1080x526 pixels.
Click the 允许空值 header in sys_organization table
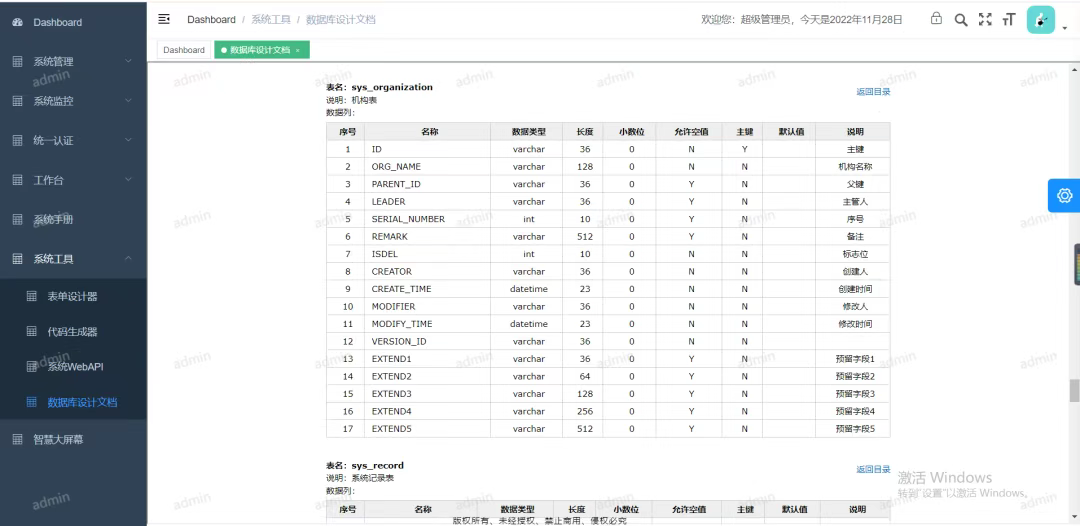[691, 132]
